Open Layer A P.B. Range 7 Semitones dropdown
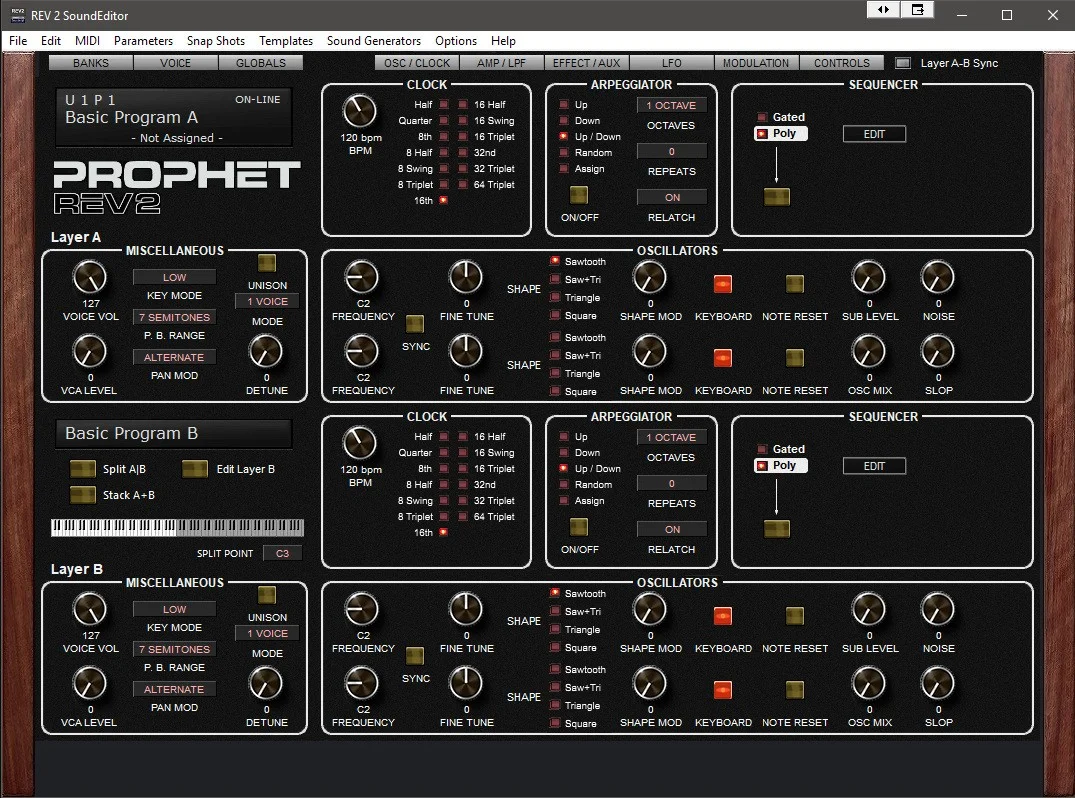1075x798 pixels. pyautogui.click(x=174, y=317)
